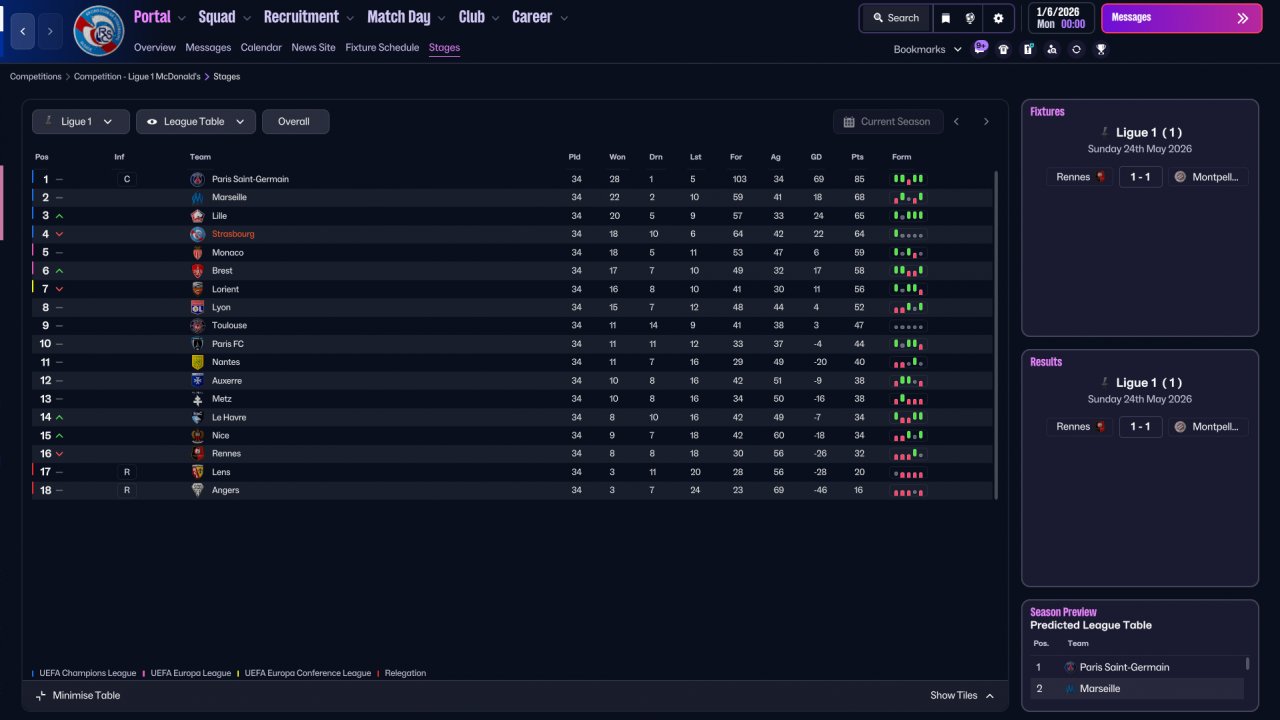Click the shirt shortcut icon under Search
This screenshot has width=1280, height=720.
[1004, 49]
